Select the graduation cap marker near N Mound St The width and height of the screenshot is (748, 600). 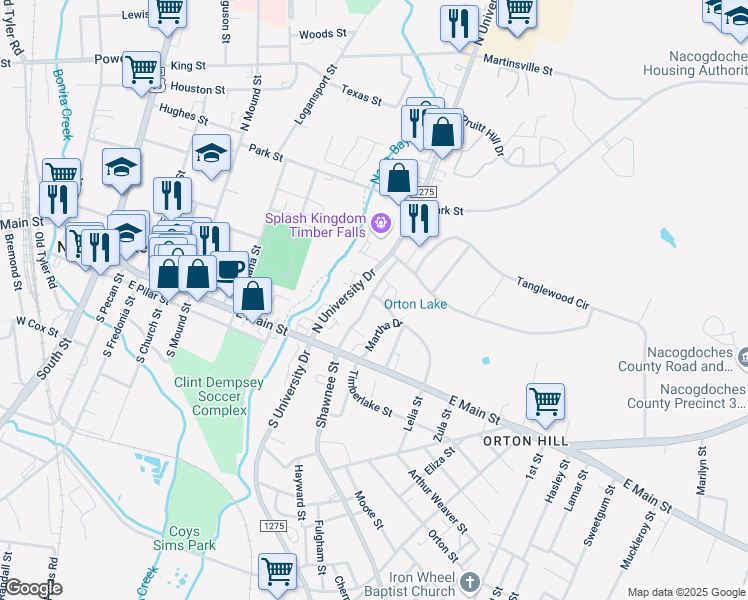211,155
